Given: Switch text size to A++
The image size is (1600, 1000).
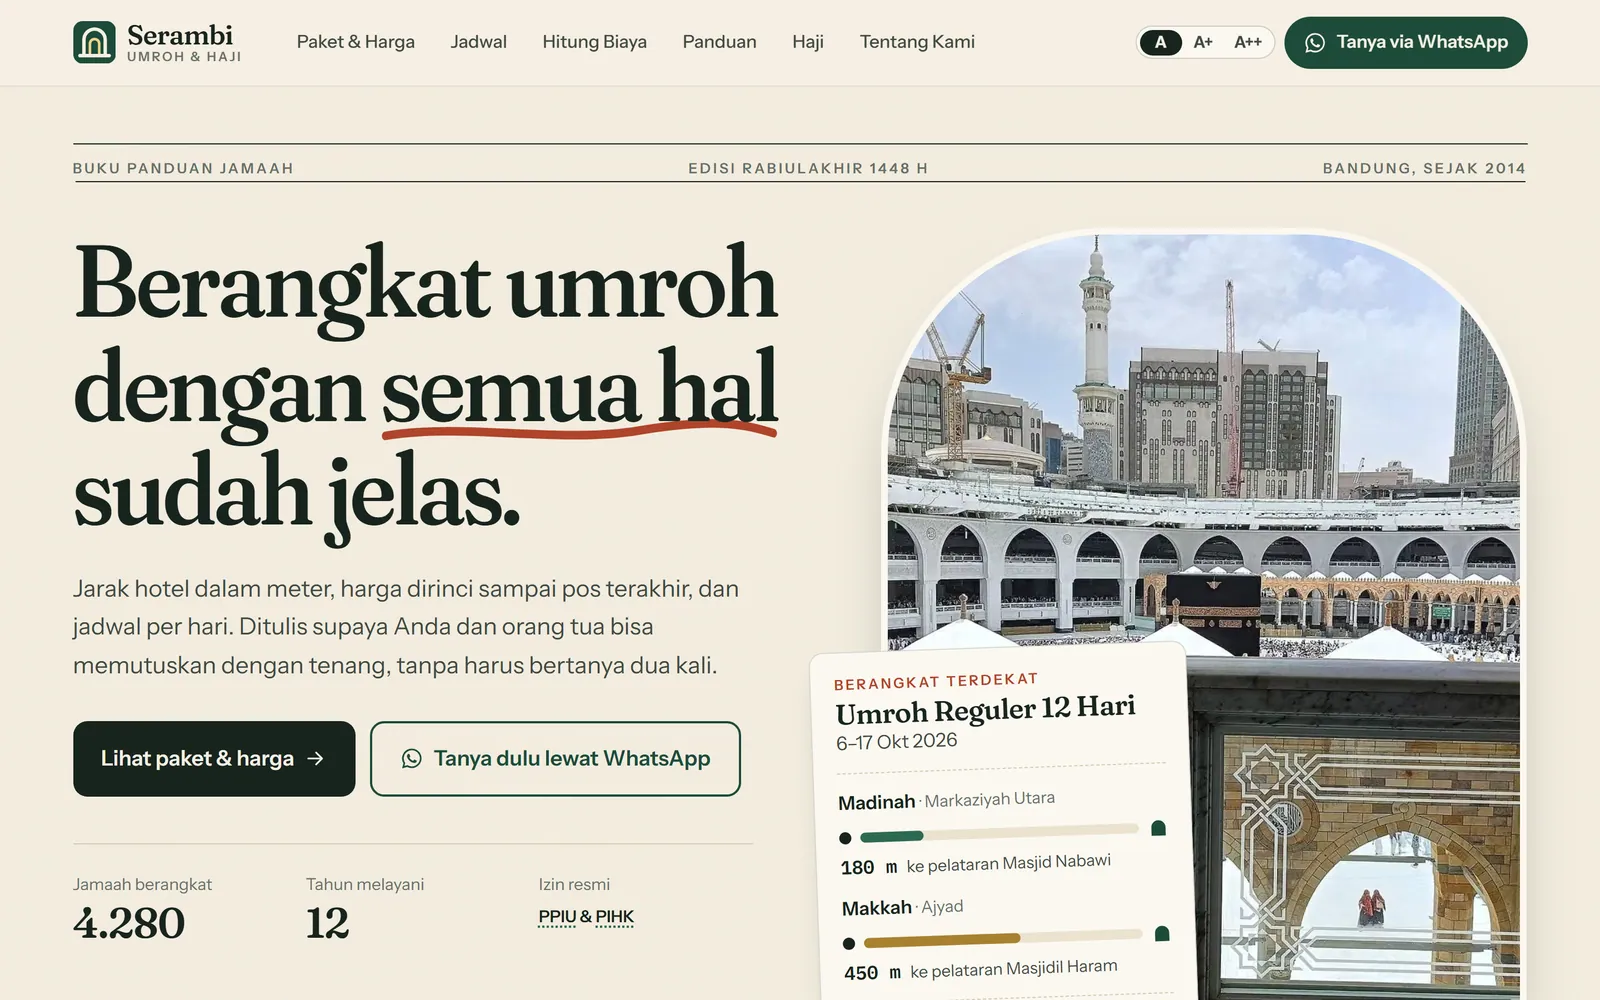Looking at the screenshot, I should pyautogui.click(x=1247, y=42).
